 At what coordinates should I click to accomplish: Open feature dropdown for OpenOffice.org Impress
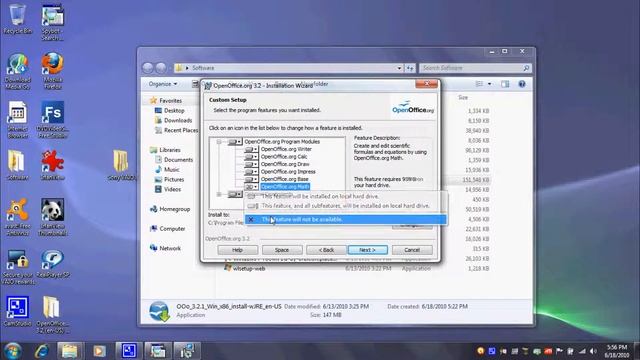[x=251, y=172]
